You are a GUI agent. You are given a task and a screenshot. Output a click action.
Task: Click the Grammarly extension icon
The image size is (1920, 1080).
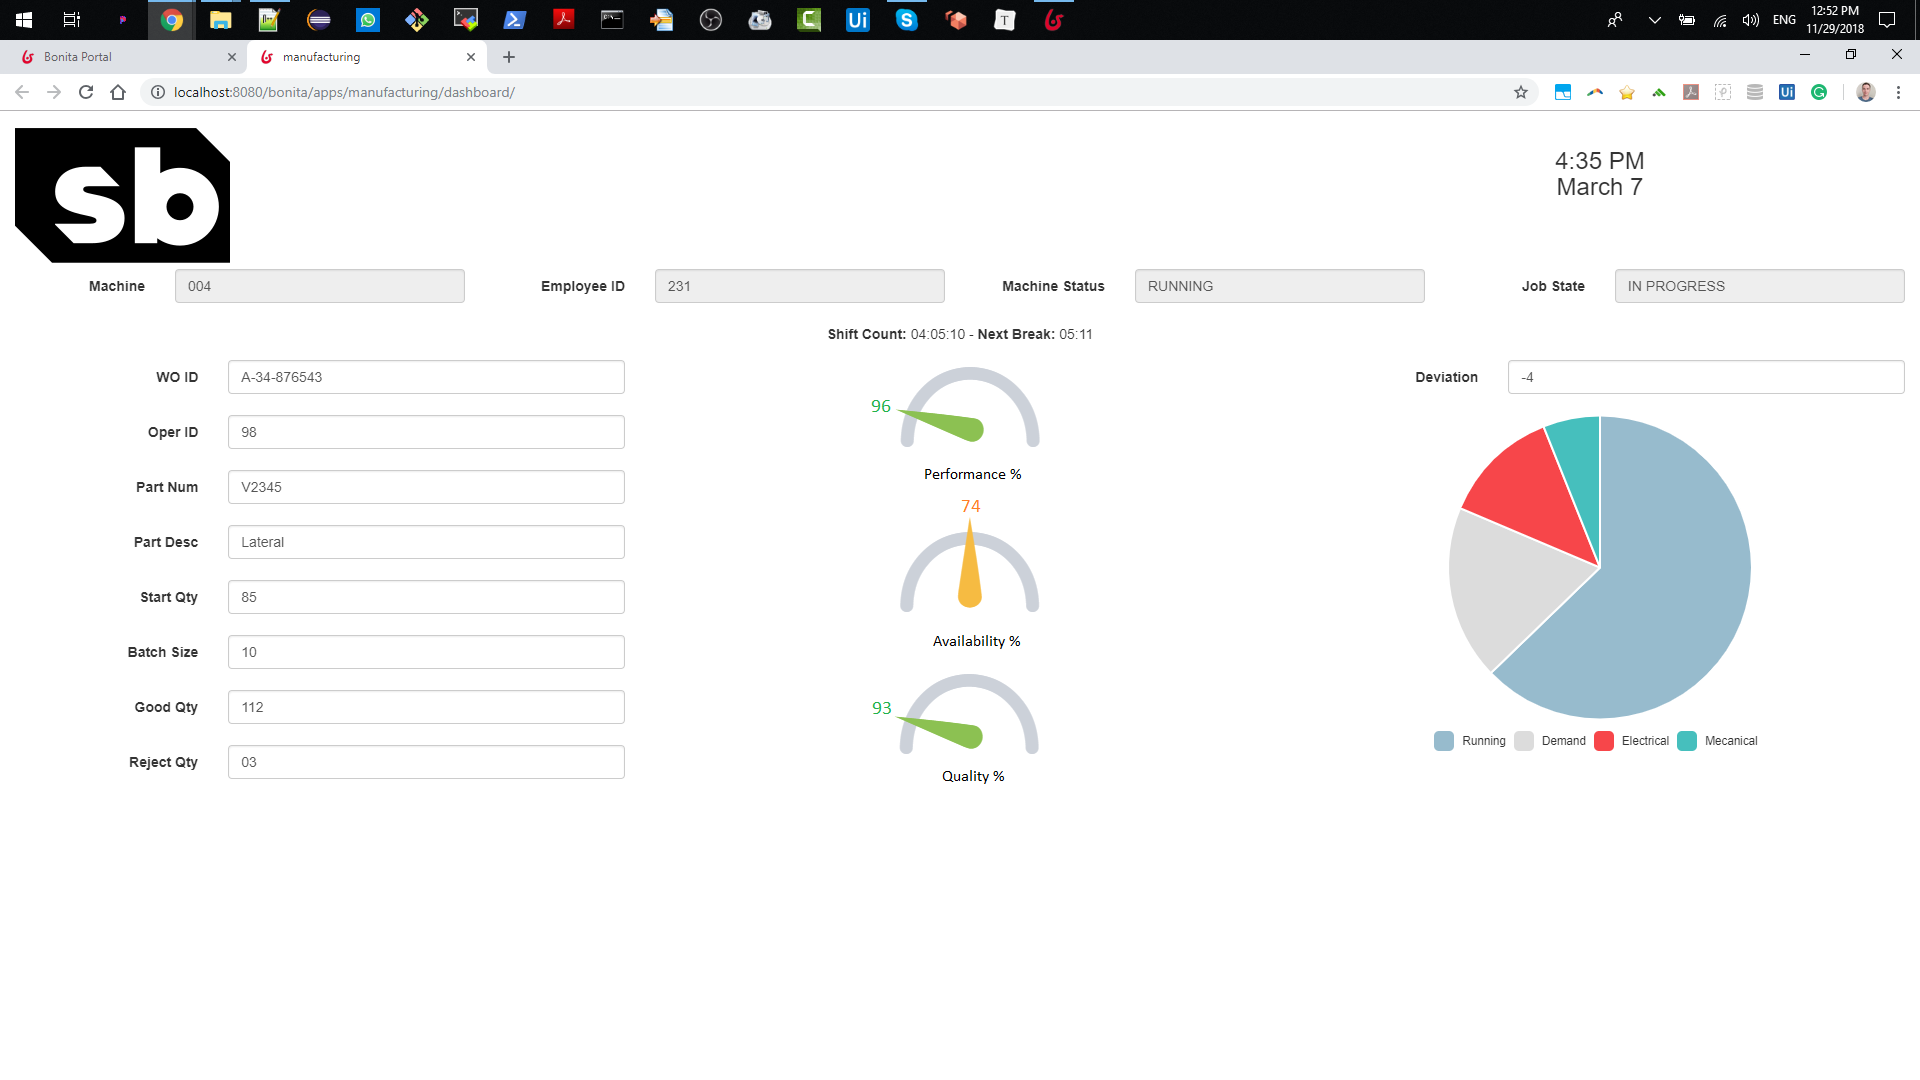[1818, 92]
